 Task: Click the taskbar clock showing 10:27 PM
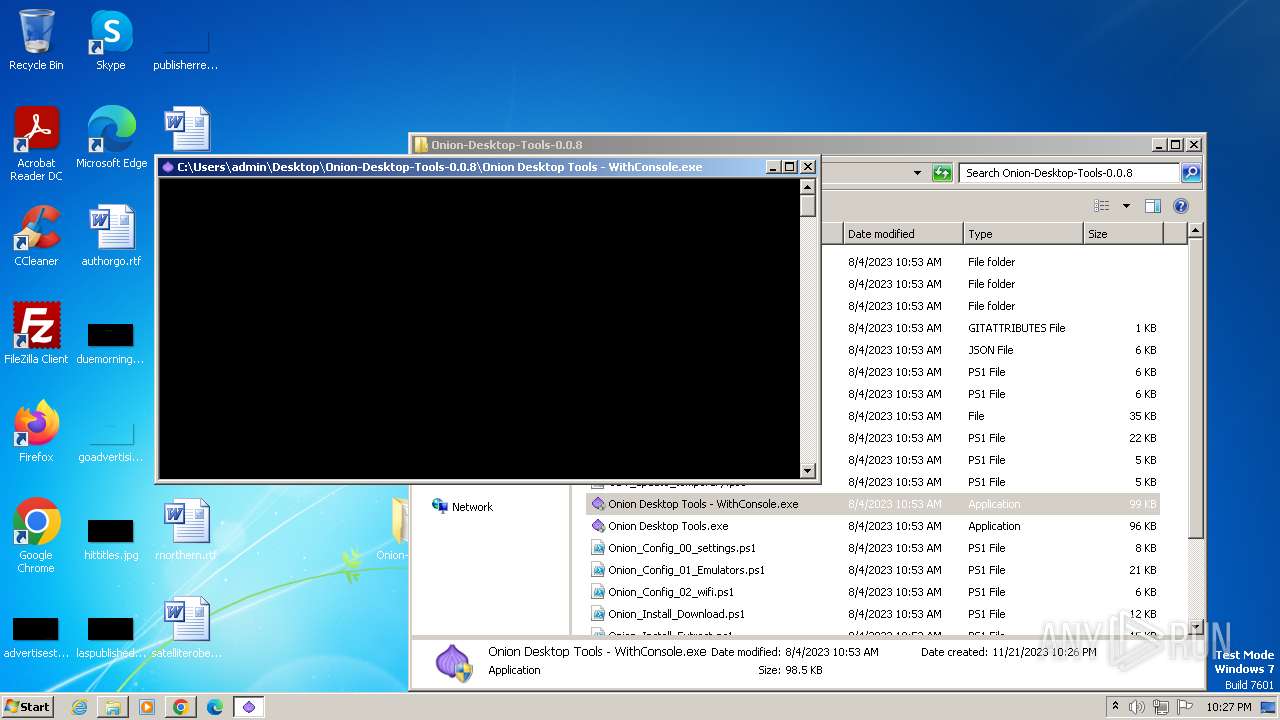click(1229, 707)
